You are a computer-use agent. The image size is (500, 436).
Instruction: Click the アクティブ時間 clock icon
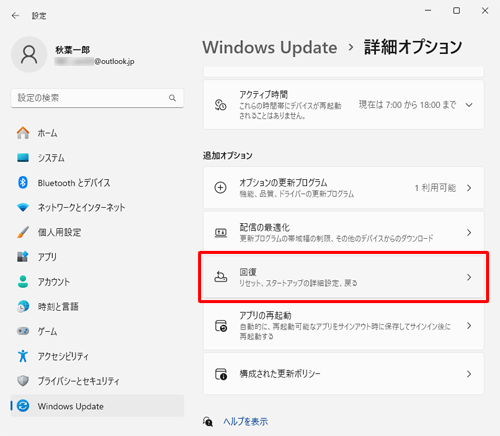(x=220, y=105)
